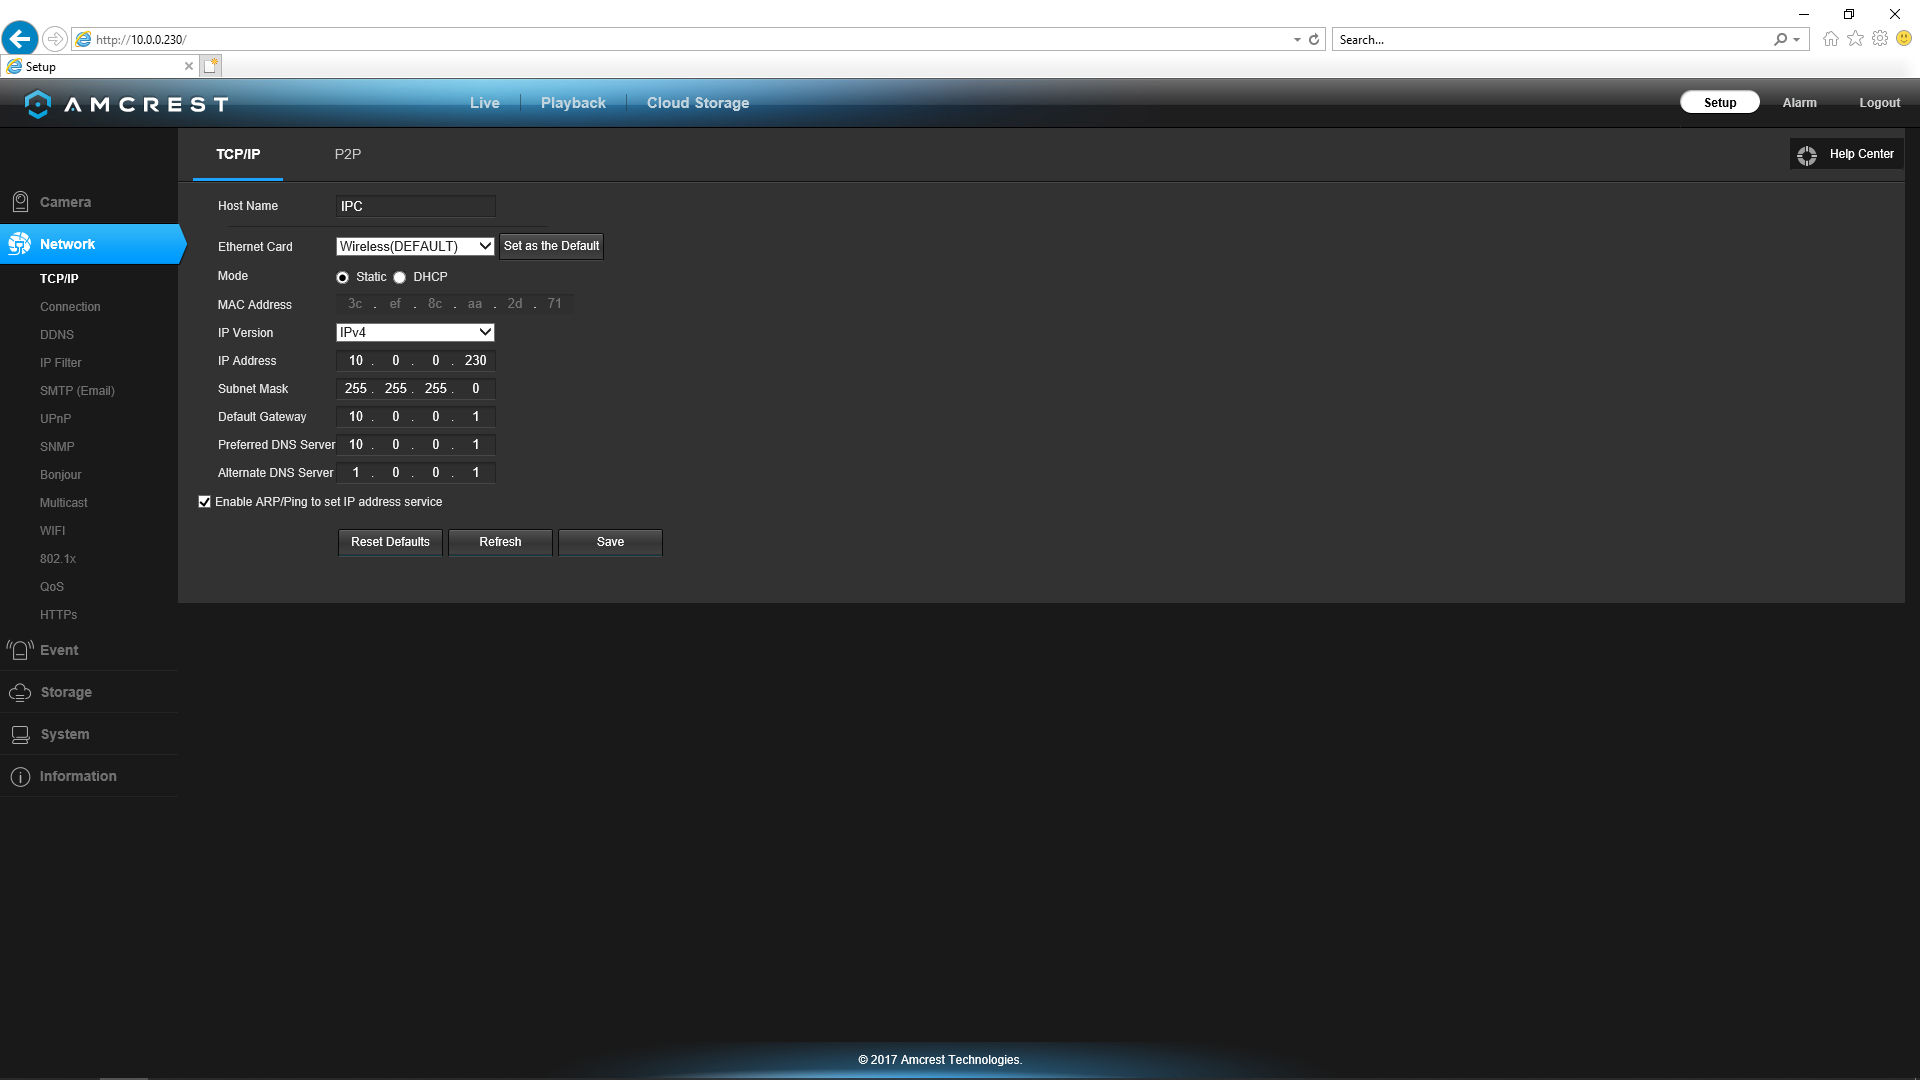The height and width of the screenshot is (1080, 1920).
Task: Click the Logout link
Action: tap(1880, 103)
